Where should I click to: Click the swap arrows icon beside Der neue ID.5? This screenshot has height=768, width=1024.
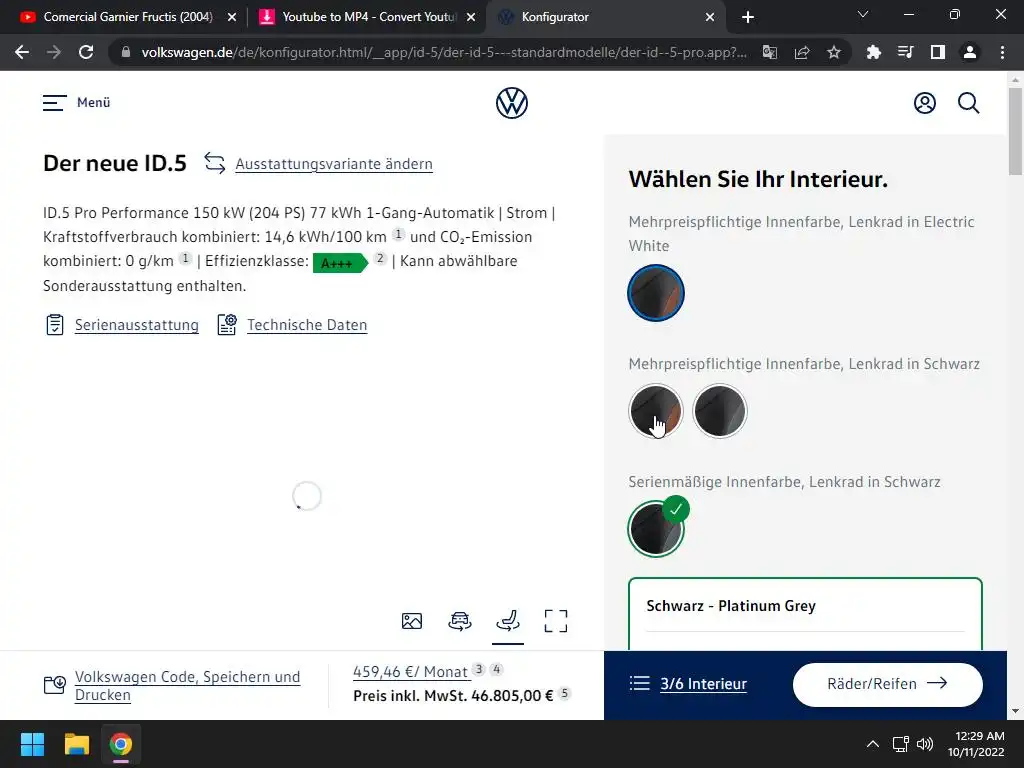pyautogui.click(x=214, y=163)
